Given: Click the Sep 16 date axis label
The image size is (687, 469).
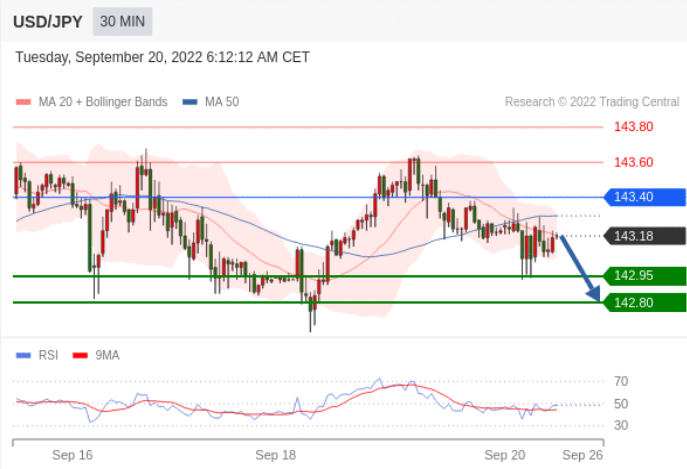Looking at the screenshot, I should [x=72, y=455].
